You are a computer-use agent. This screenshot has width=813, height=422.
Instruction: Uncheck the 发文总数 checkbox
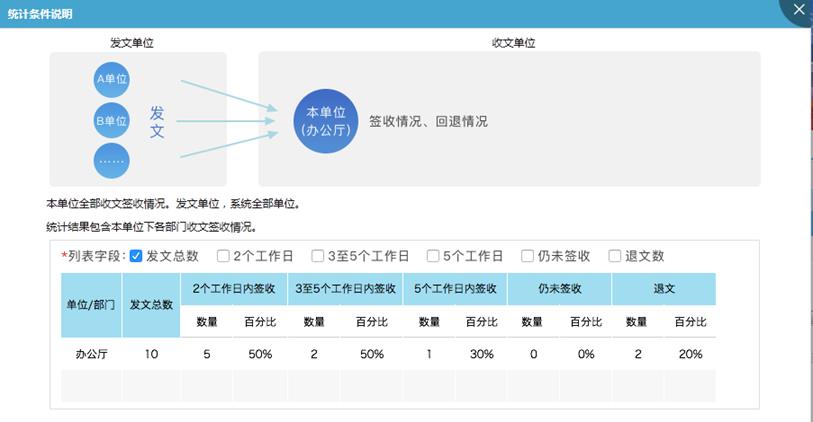pos(137,256)
